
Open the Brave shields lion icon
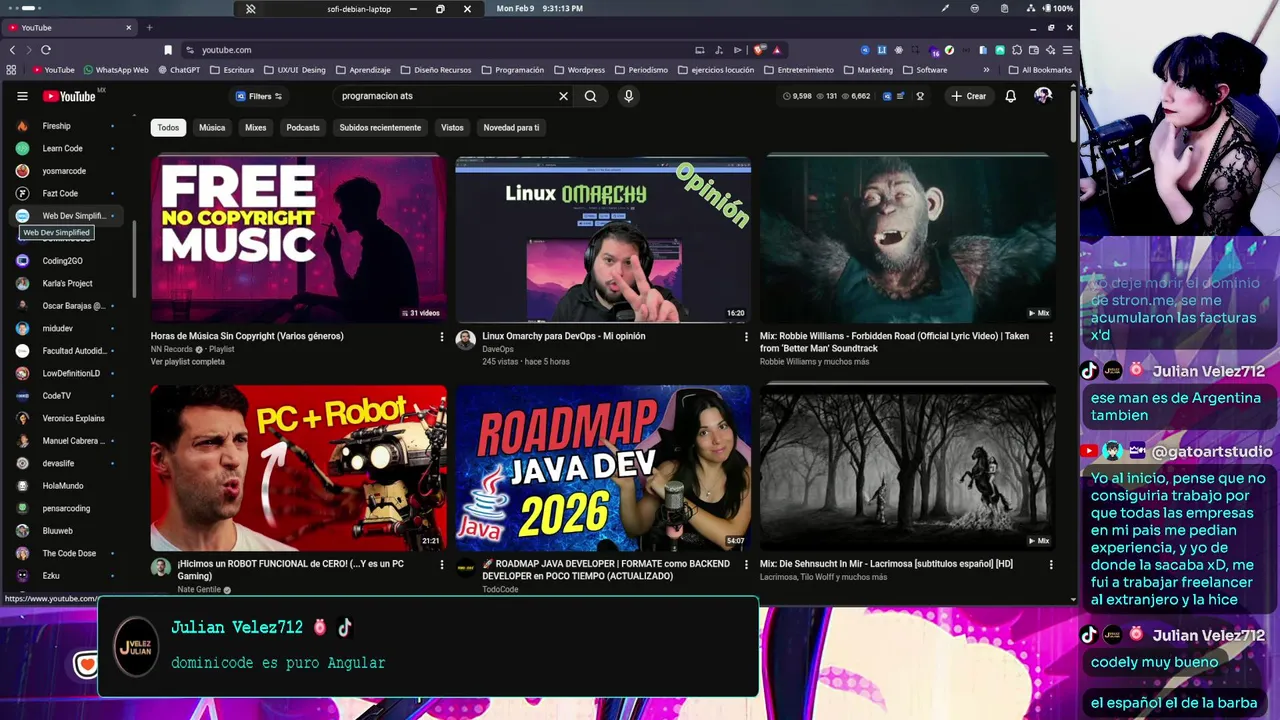click(759, 49)
